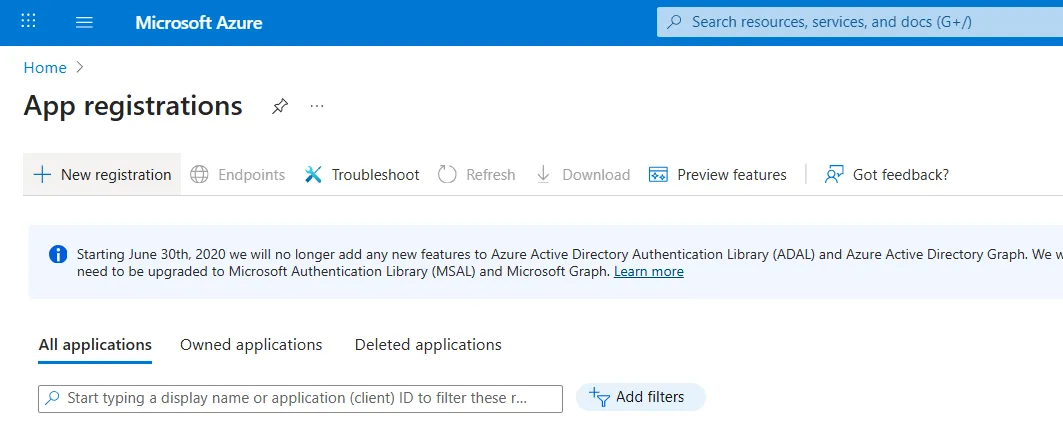The image size is (1063, 441).
Task: Click the feedback person icon
Action: 834,175
